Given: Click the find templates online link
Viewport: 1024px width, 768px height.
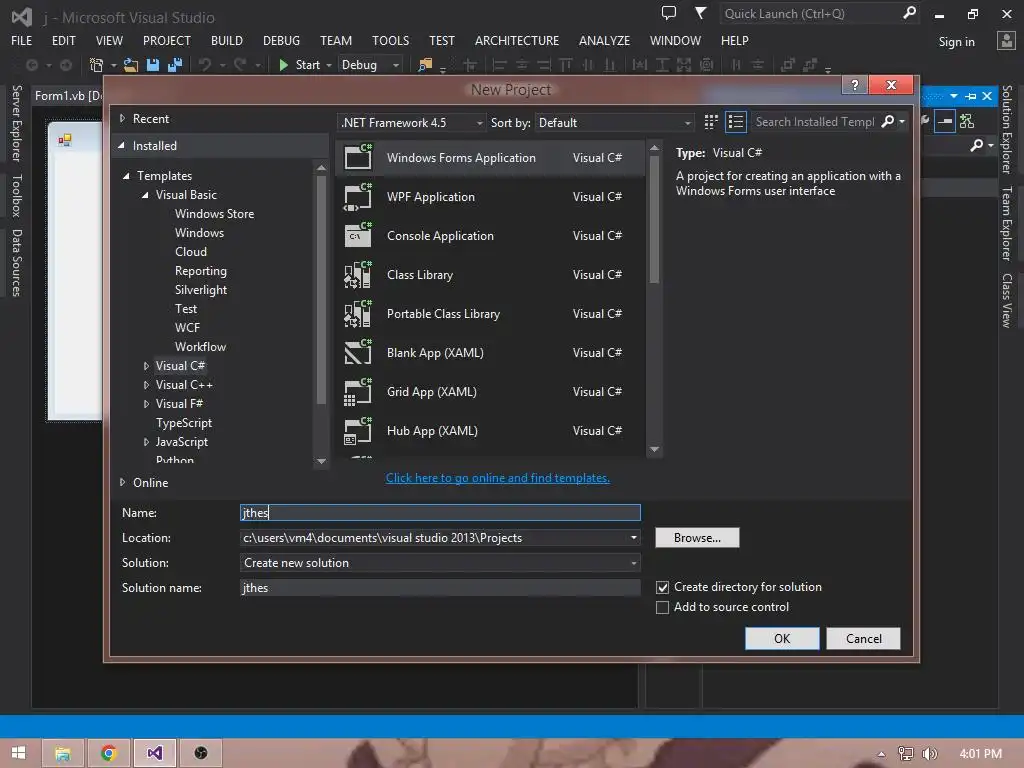Looking at the screenshot, I should tap(498, 478).
